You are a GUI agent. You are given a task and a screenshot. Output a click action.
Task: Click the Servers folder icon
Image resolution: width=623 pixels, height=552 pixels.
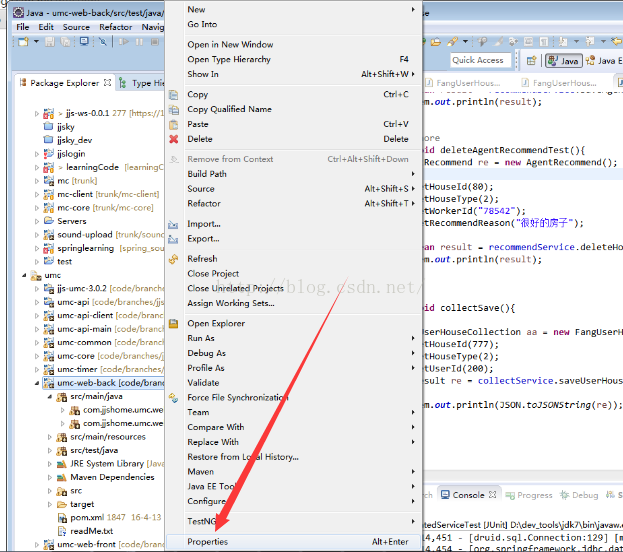click(48, 221)
